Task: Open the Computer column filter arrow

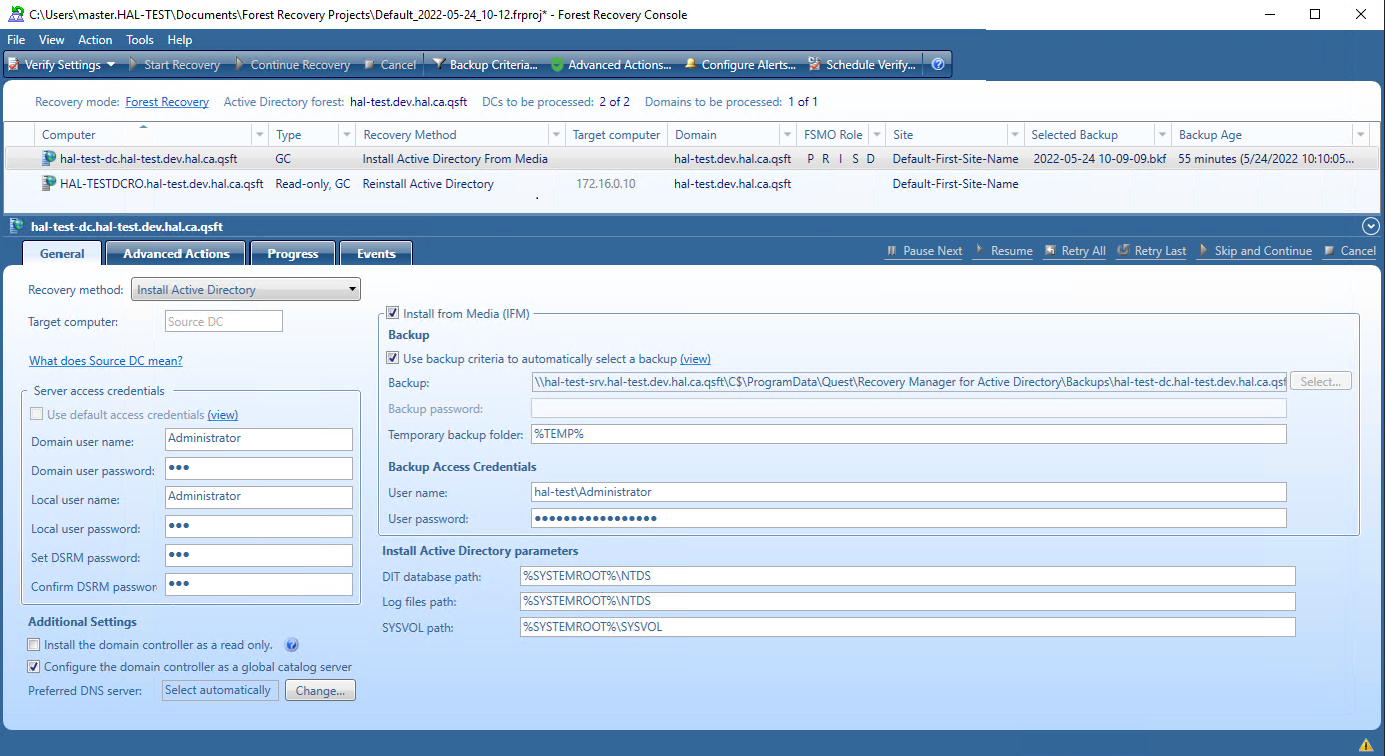Action: click(260, 135)
